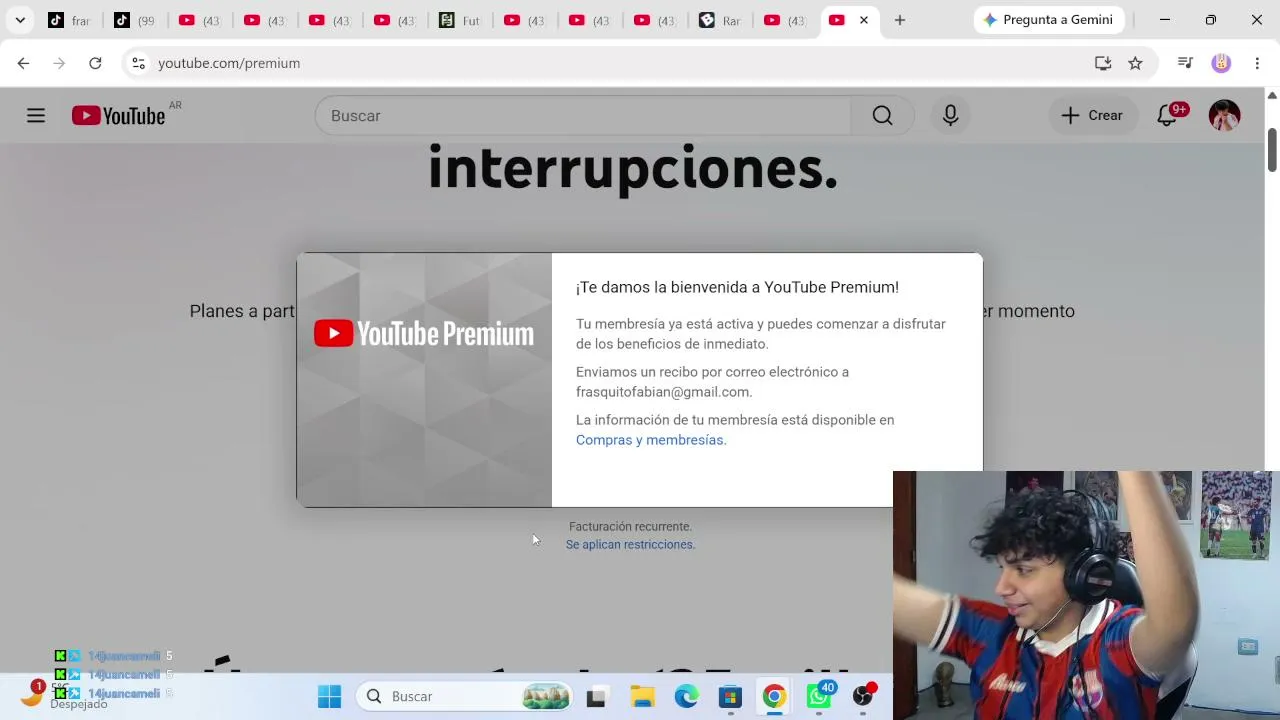View site information icon in address bar
Image resolution: width=1280 pixels, height=720 pixels.
point(139,63)
